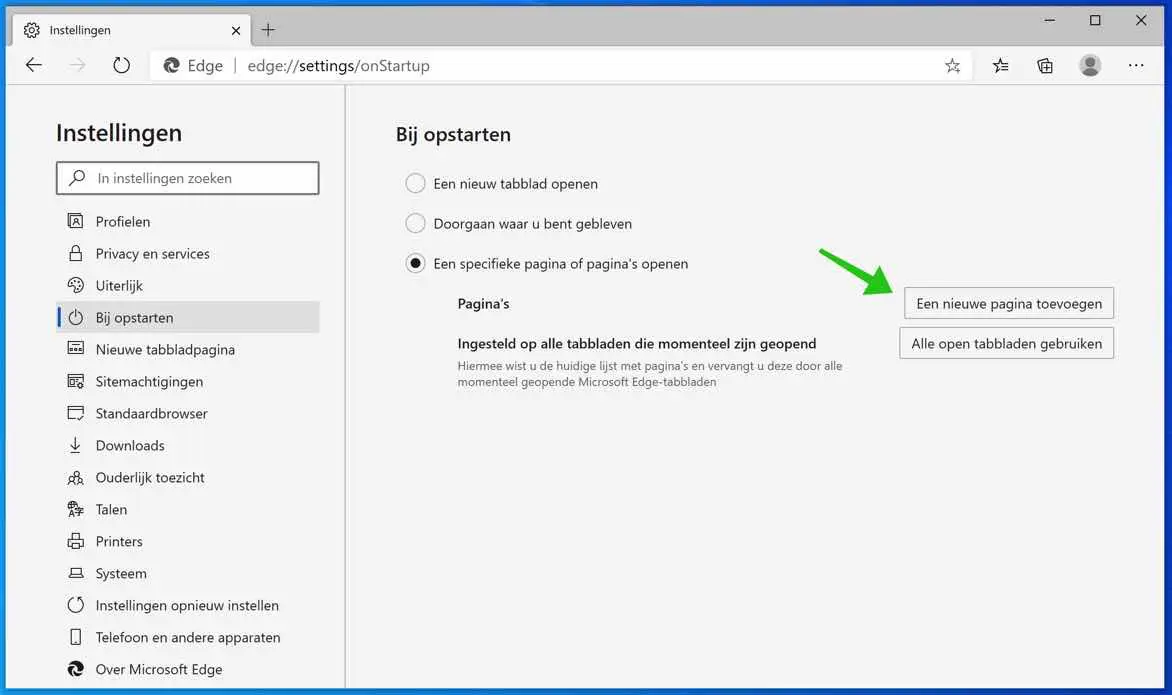Click the address bar URL edge://settings/onStartup
Image resolution: width=1172 pixels, height=695 pixels.
pyautogui.click(x=339, y=66)
